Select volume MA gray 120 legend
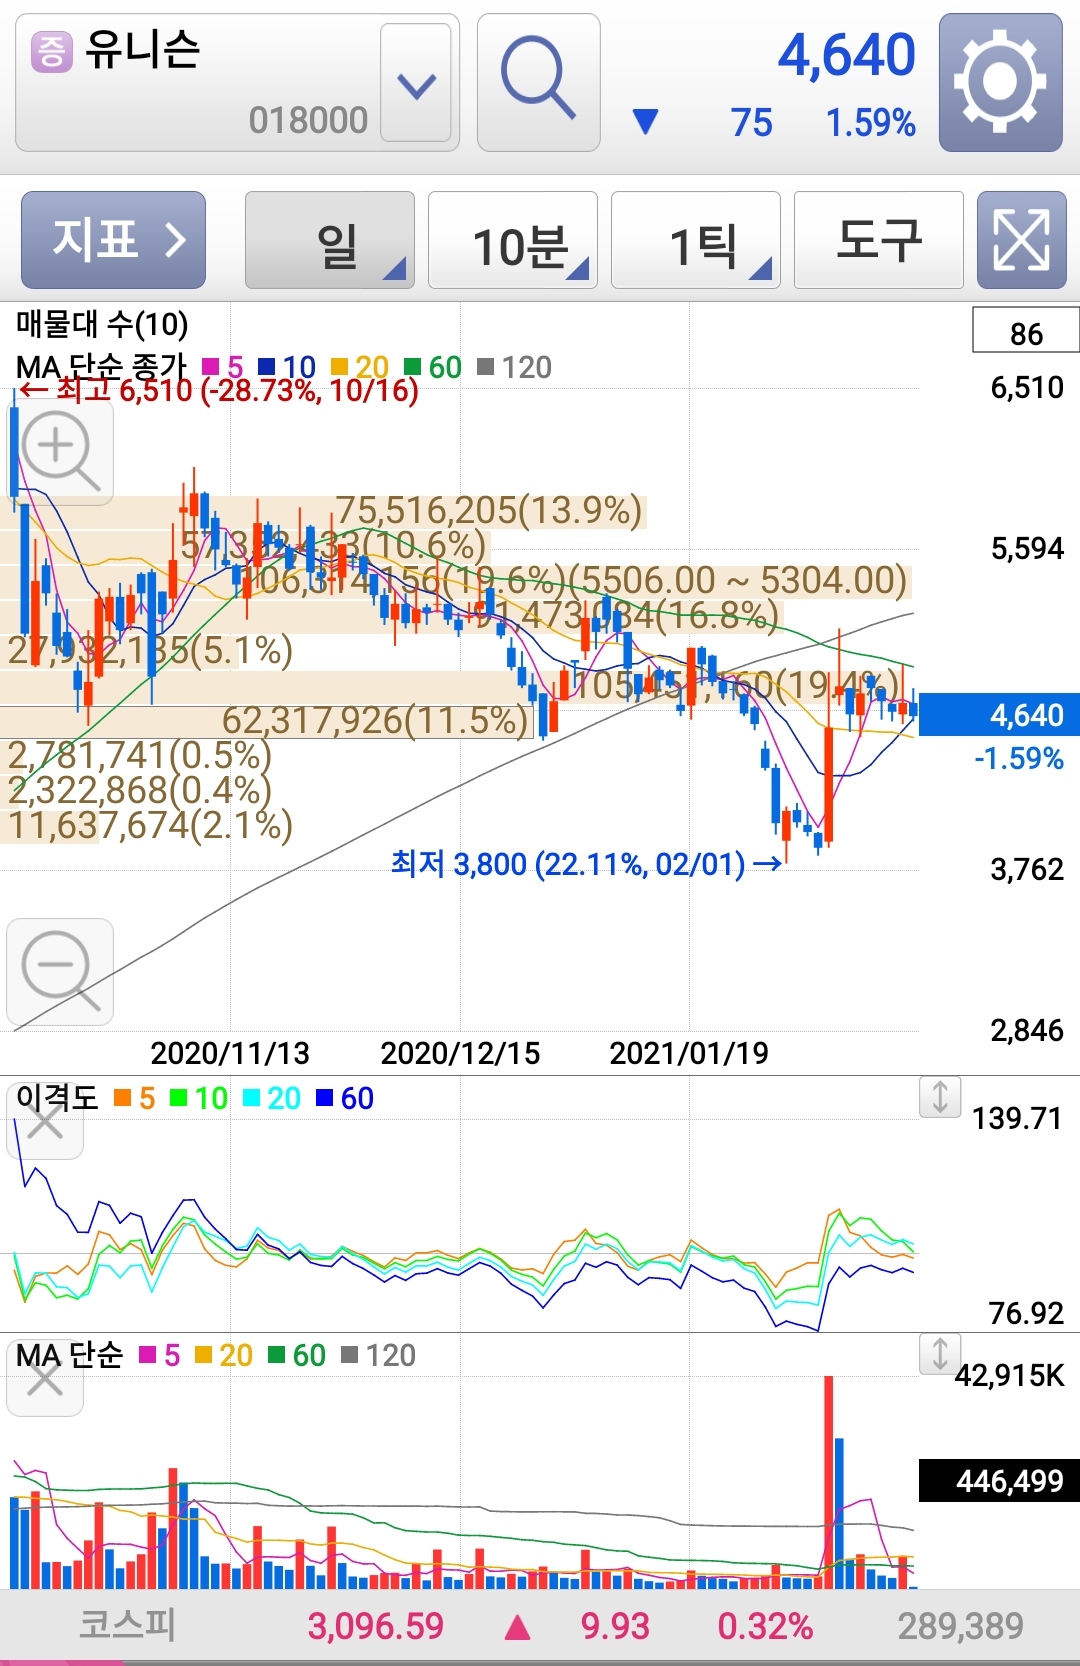 click(x=378, y=1355)
